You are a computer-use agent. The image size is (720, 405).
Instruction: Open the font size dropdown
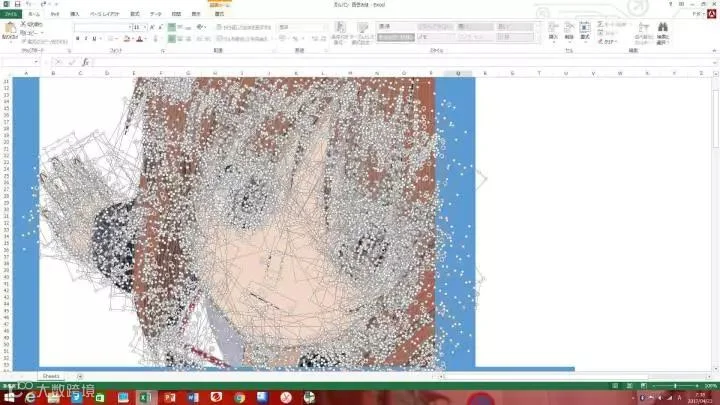pos(145,28)
